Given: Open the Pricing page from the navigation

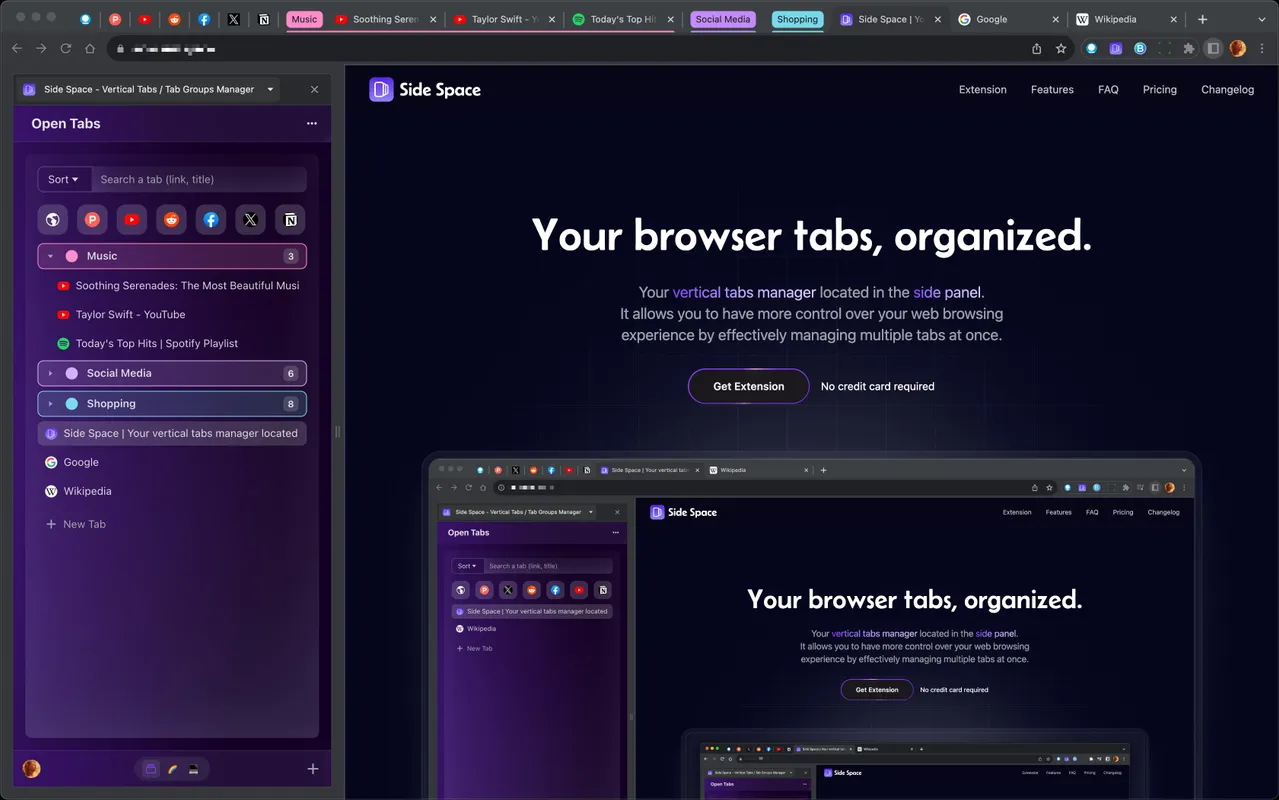Looking at the screenshot, I should 1159,89.
